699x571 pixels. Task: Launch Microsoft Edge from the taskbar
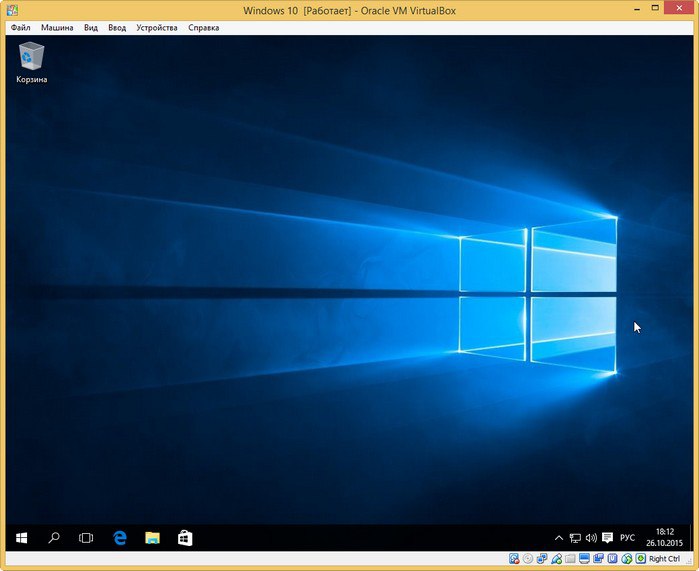(119, 538)
